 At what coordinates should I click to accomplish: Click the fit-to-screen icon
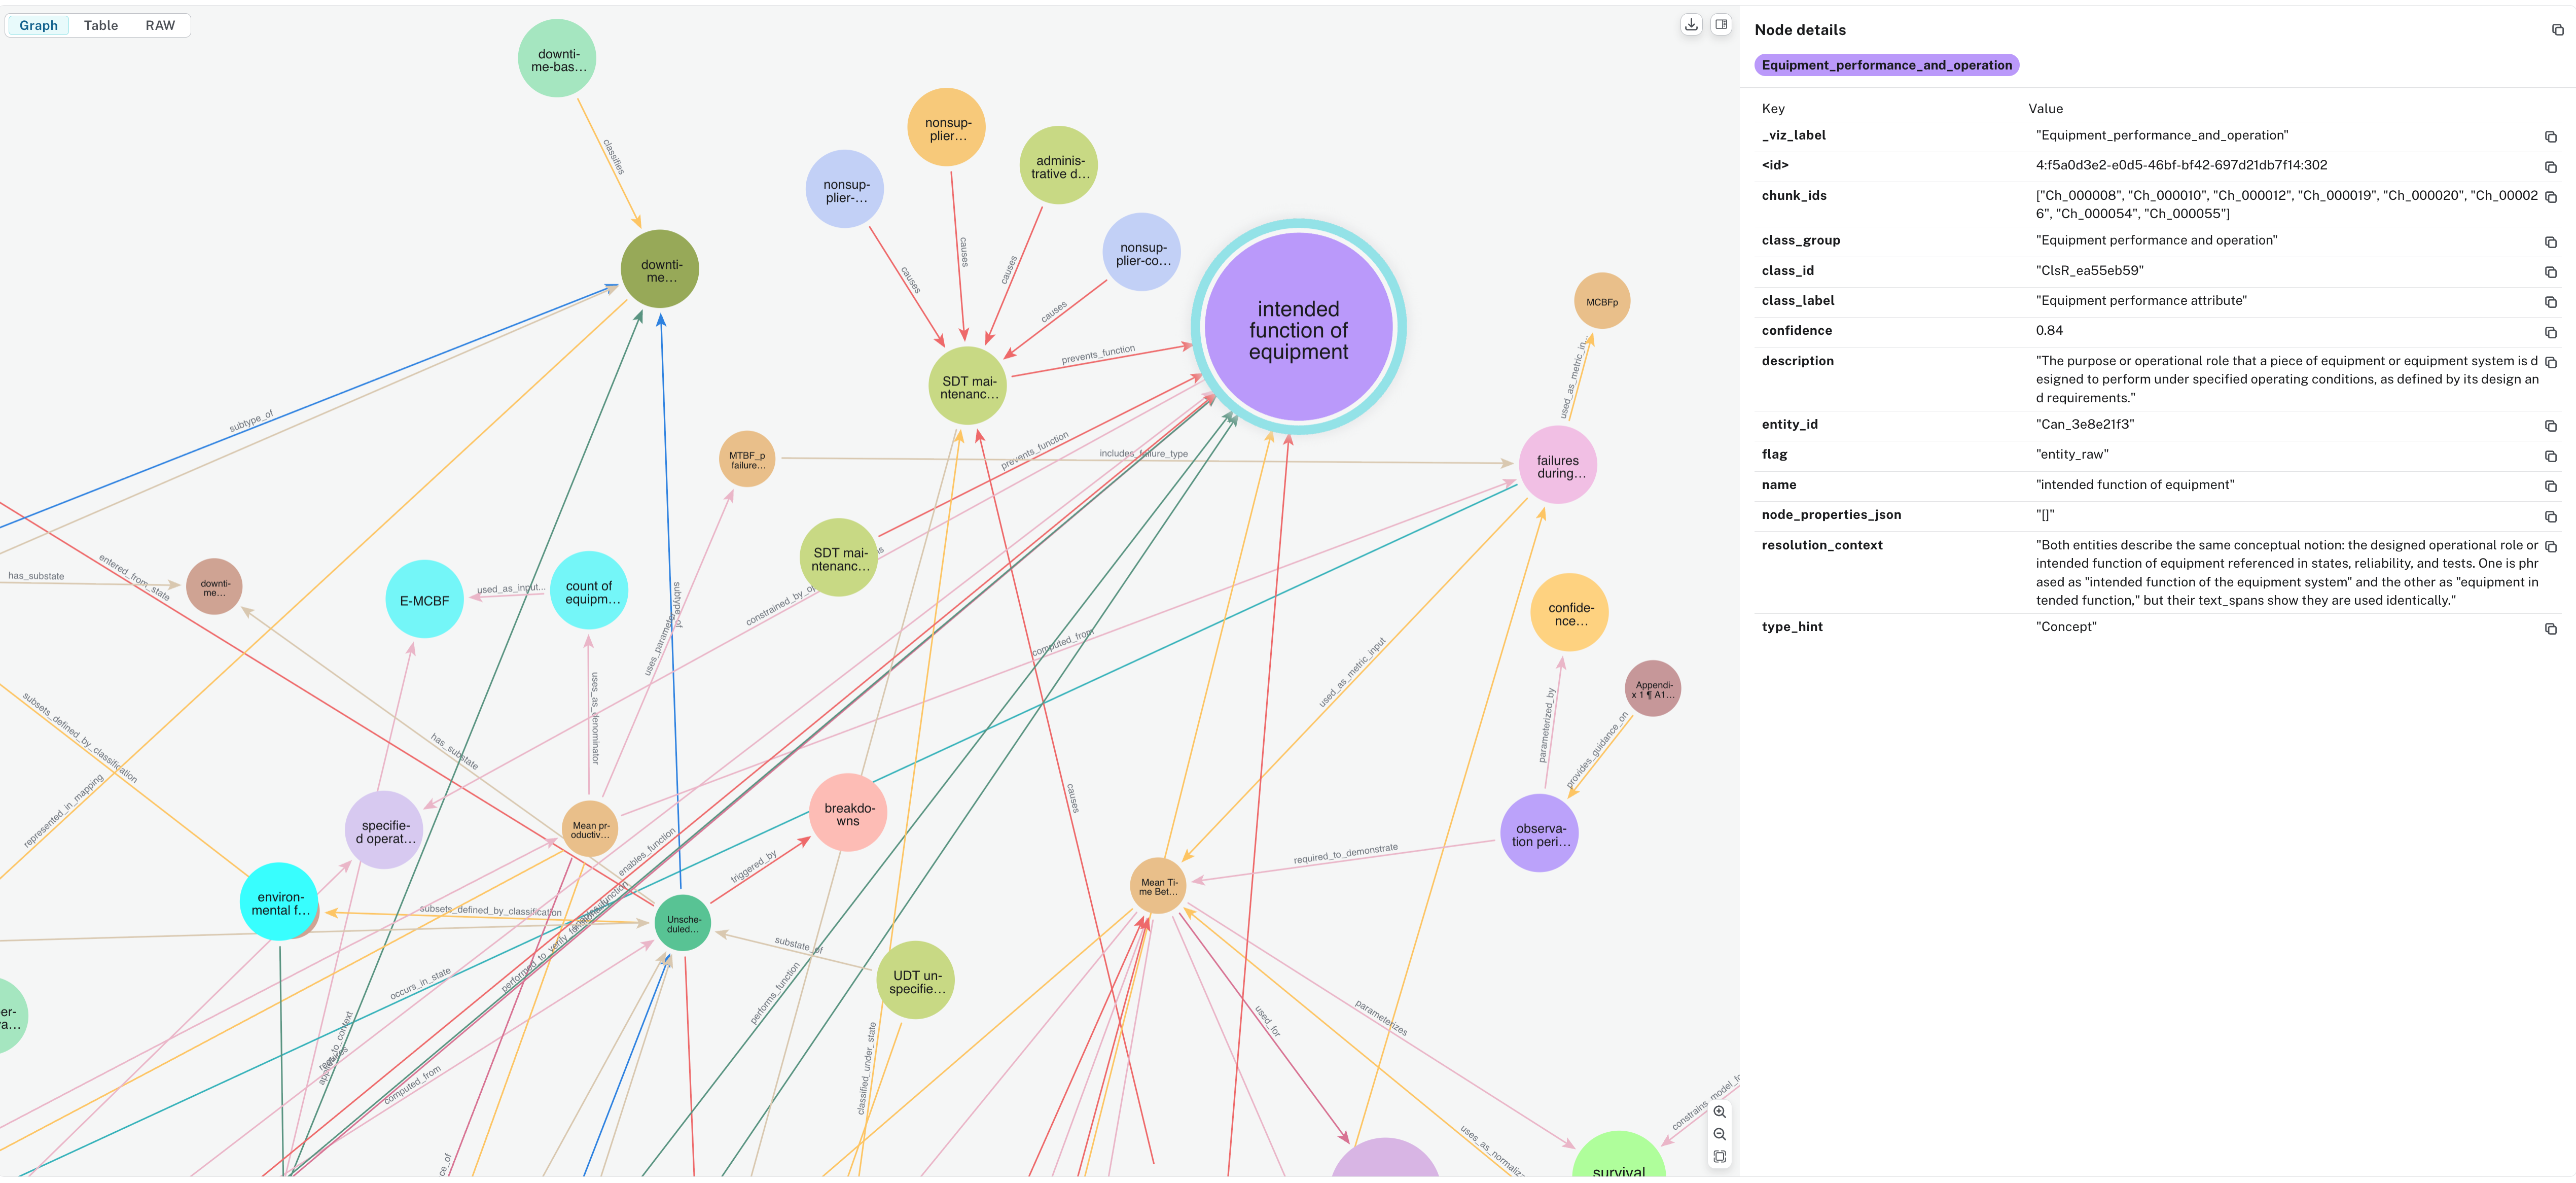click(x=1720, y=1156)
